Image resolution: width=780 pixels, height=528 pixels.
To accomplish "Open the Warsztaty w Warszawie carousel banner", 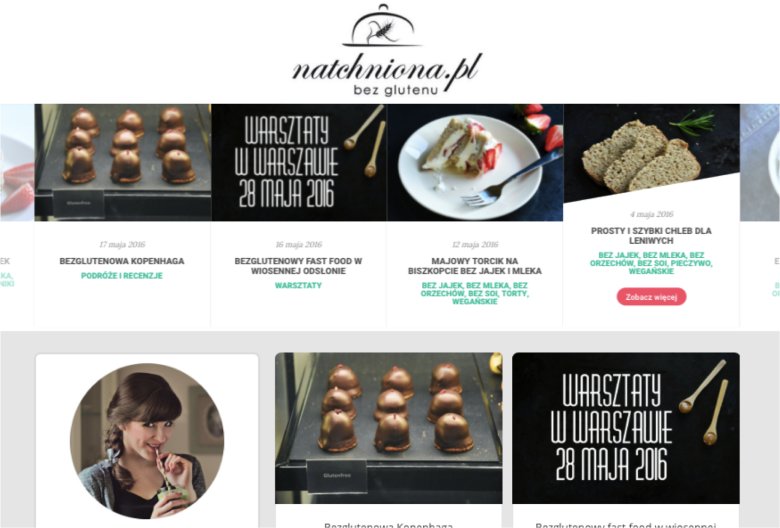I will point(299,162).
